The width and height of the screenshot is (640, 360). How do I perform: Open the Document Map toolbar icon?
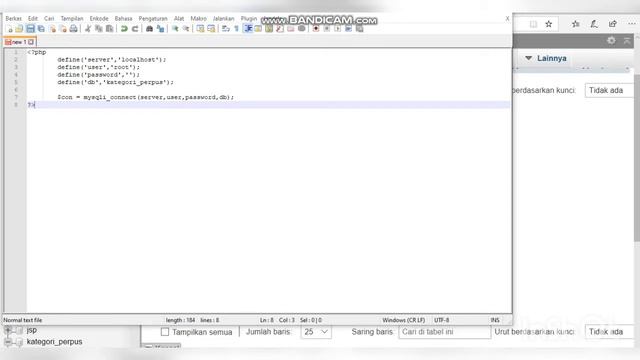(269, 29)
